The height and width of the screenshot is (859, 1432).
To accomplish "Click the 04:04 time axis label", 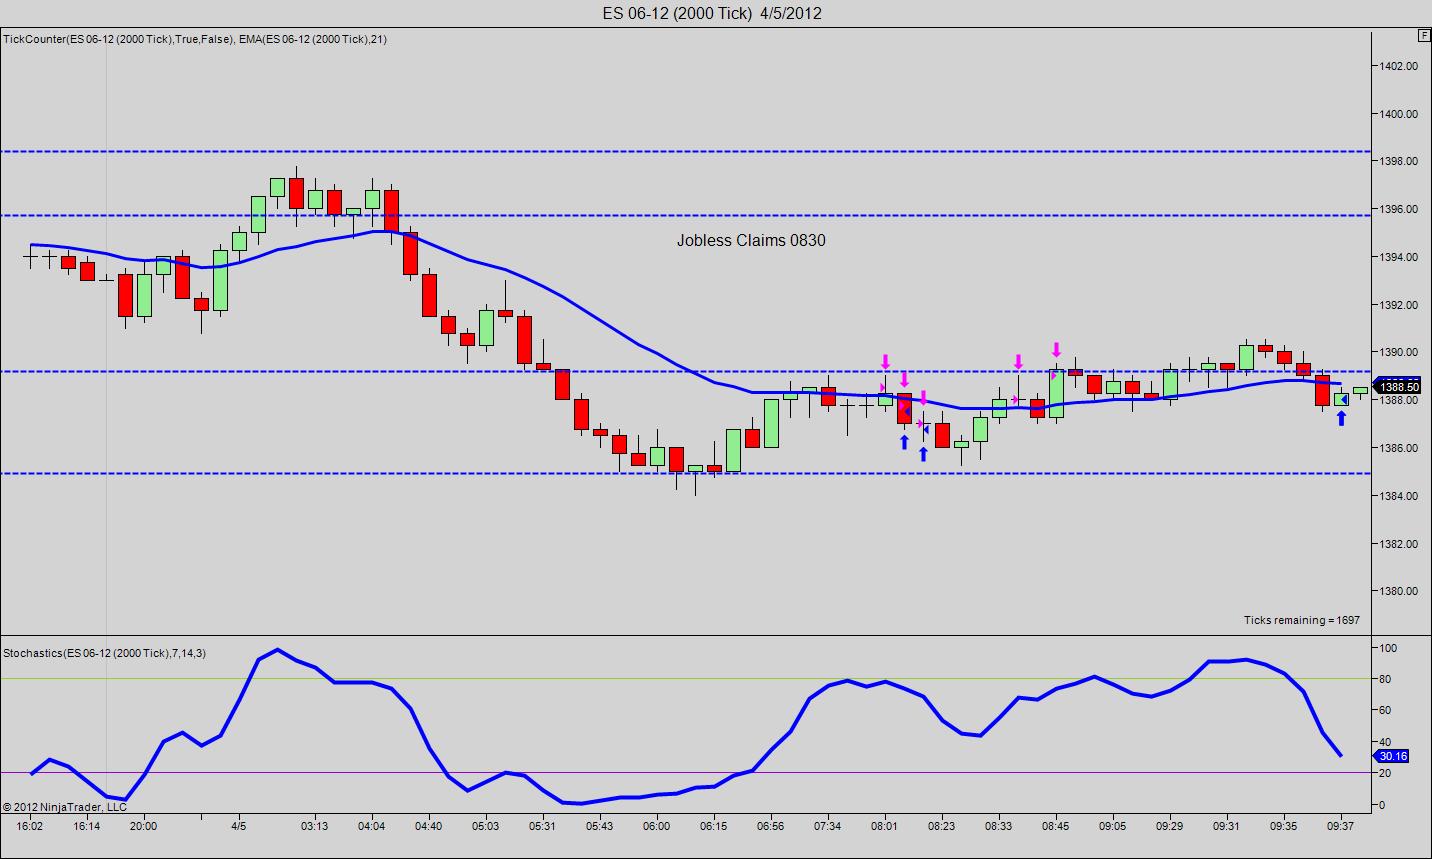I will pos(372,826).
